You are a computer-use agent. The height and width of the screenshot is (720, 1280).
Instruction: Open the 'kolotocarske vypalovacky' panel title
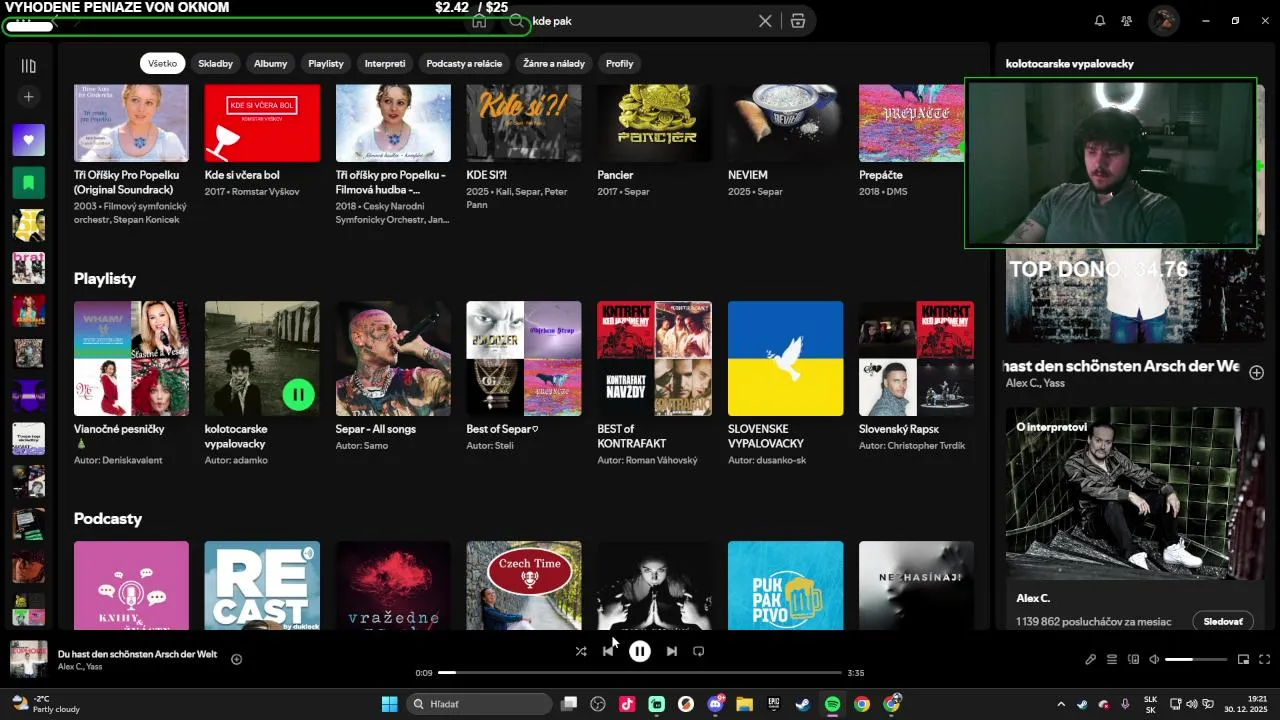pos(1070,64)
